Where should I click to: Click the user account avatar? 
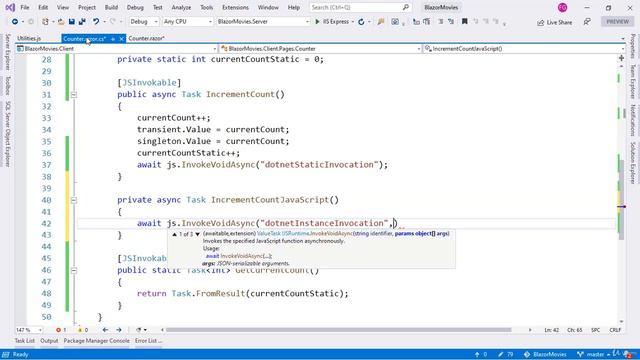click(x=562, y=7)
